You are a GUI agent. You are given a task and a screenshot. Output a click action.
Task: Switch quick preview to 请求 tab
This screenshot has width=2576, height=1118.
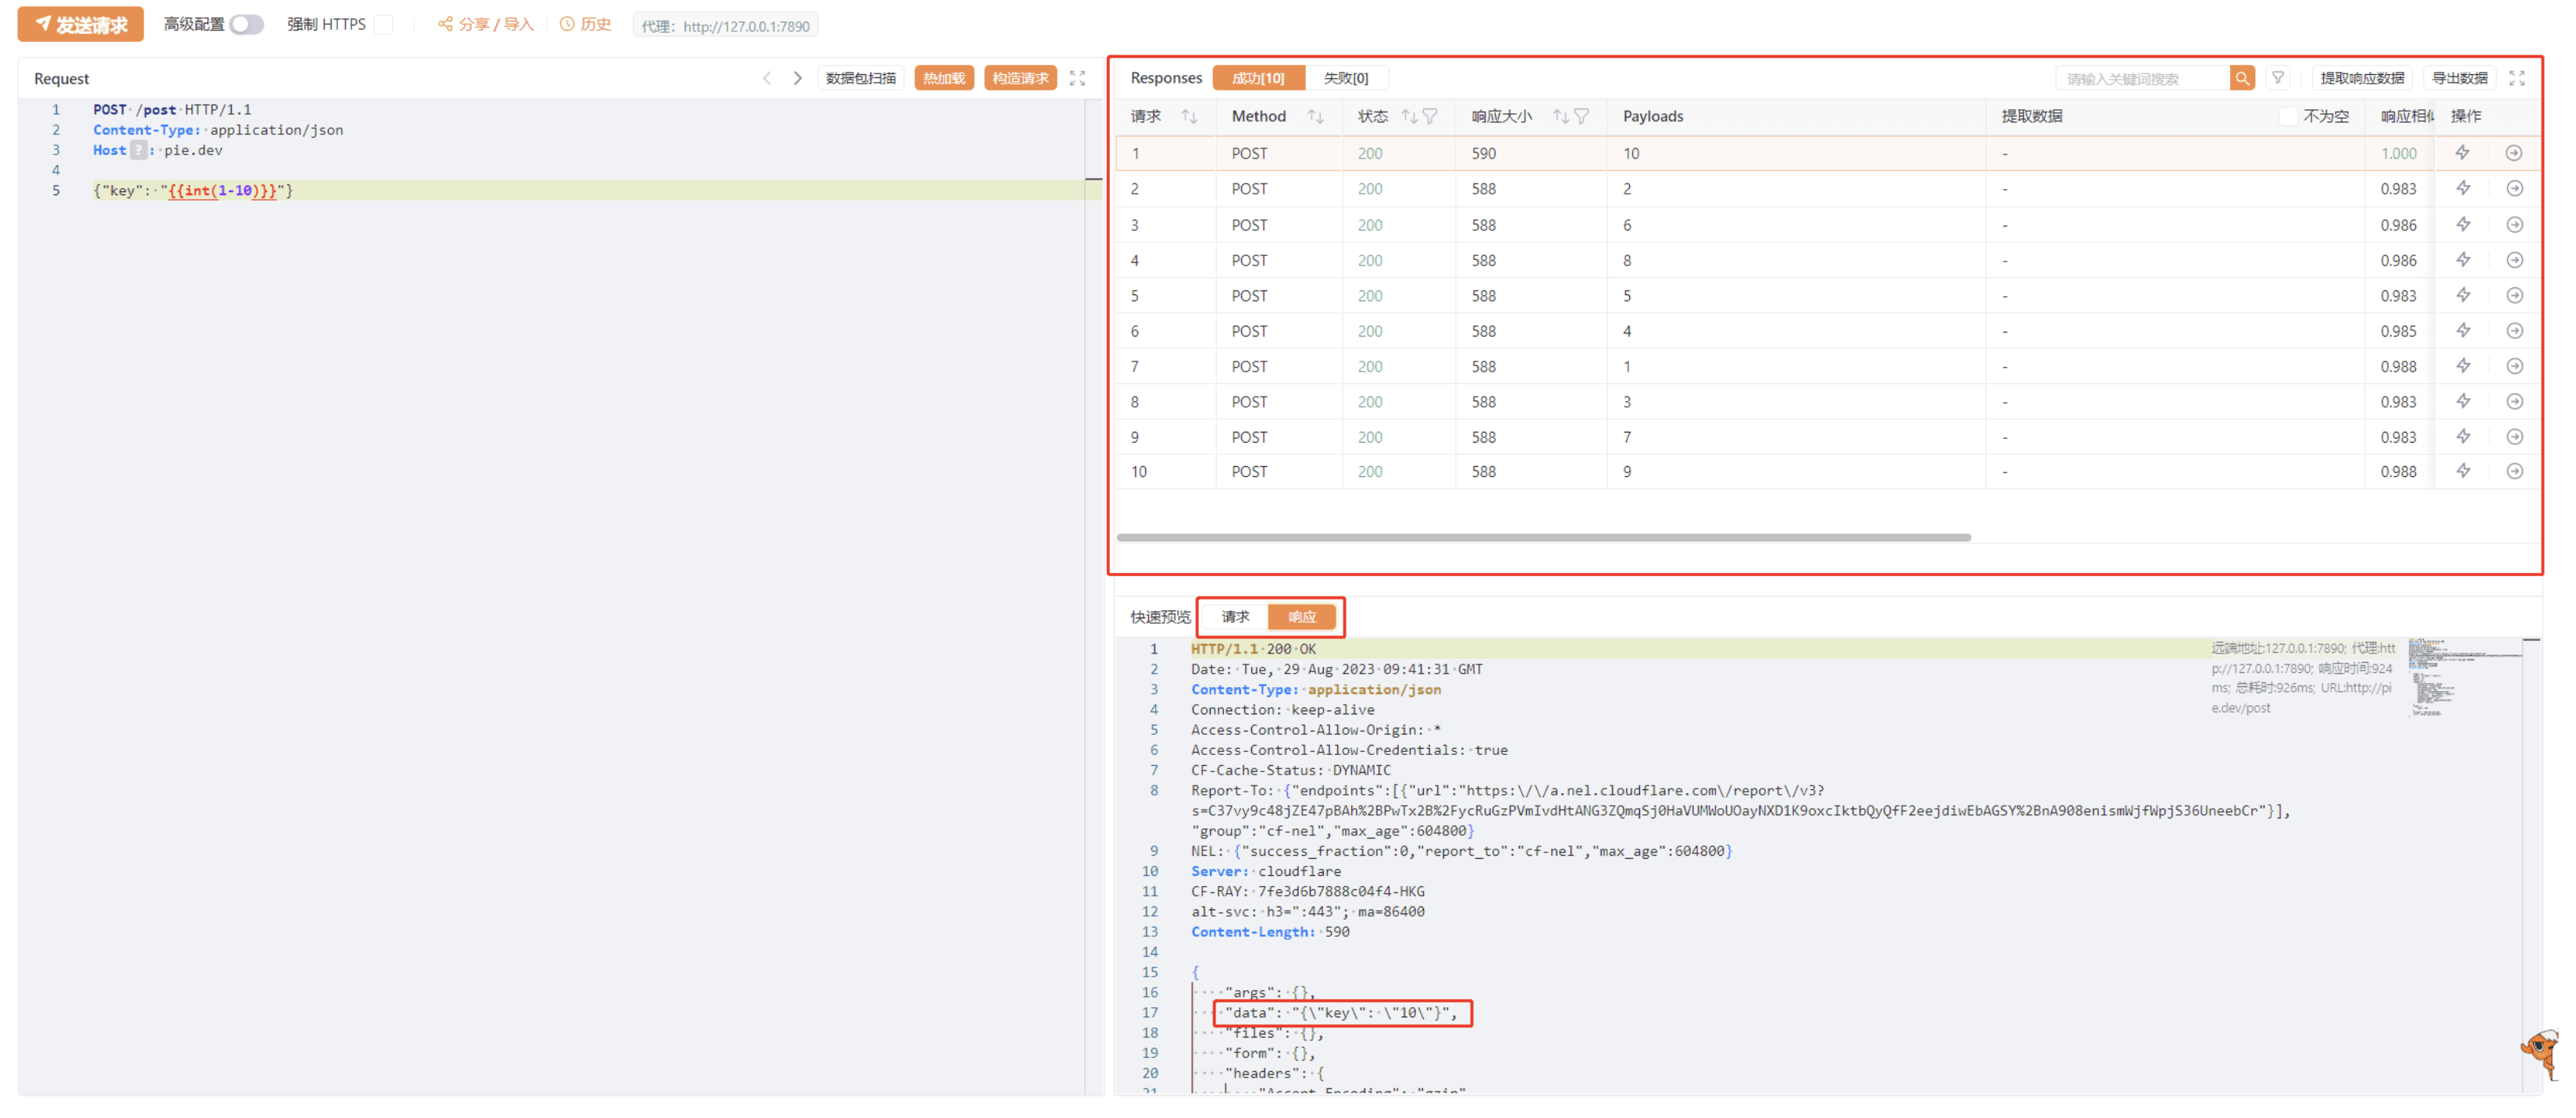pos(1234,617)
